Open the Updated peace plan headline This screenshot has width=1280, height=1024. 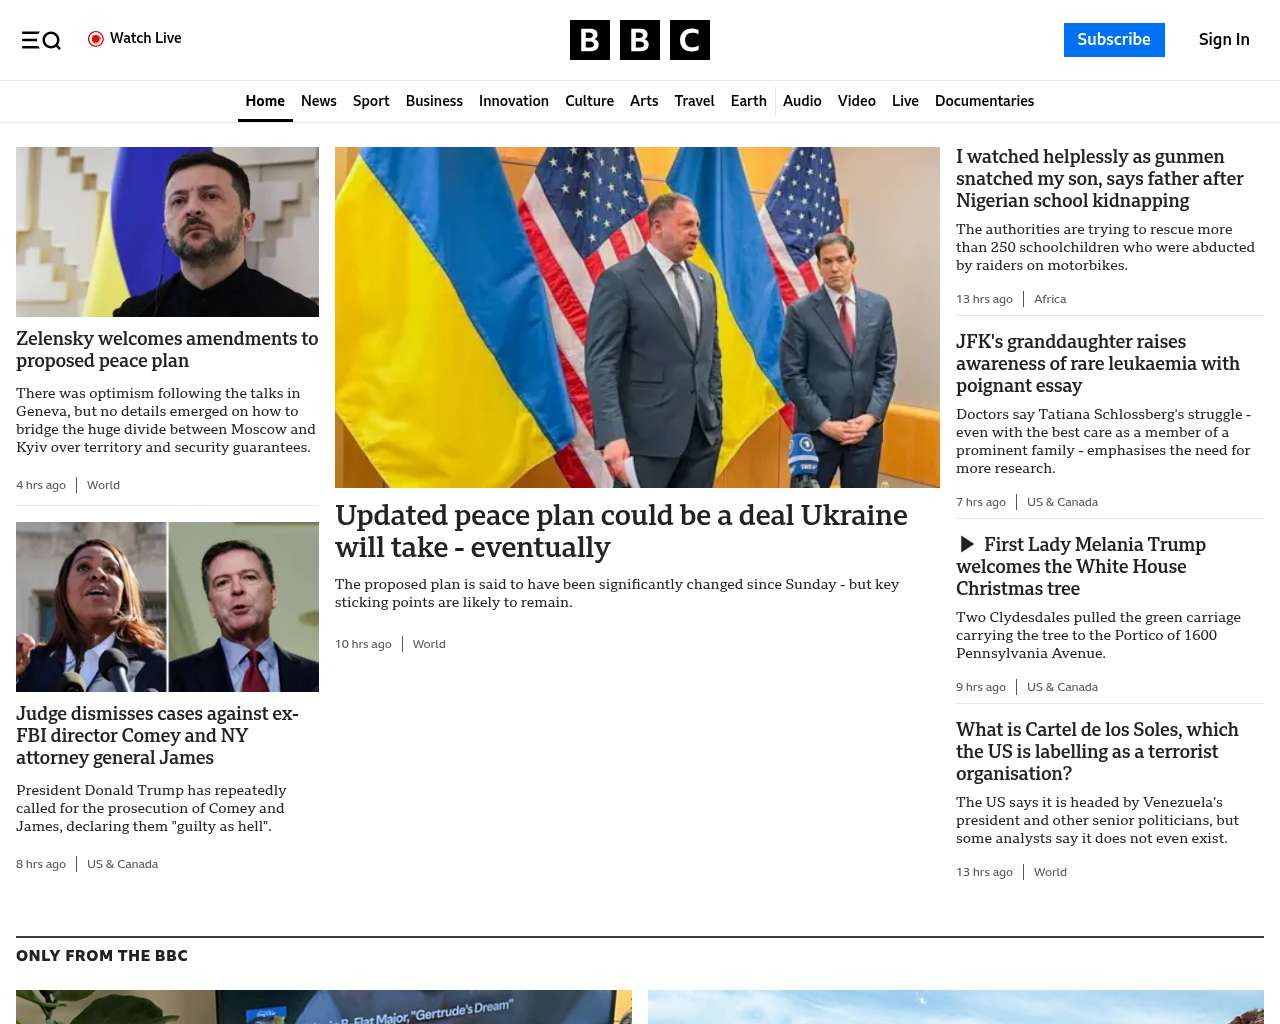click(621, 531)
